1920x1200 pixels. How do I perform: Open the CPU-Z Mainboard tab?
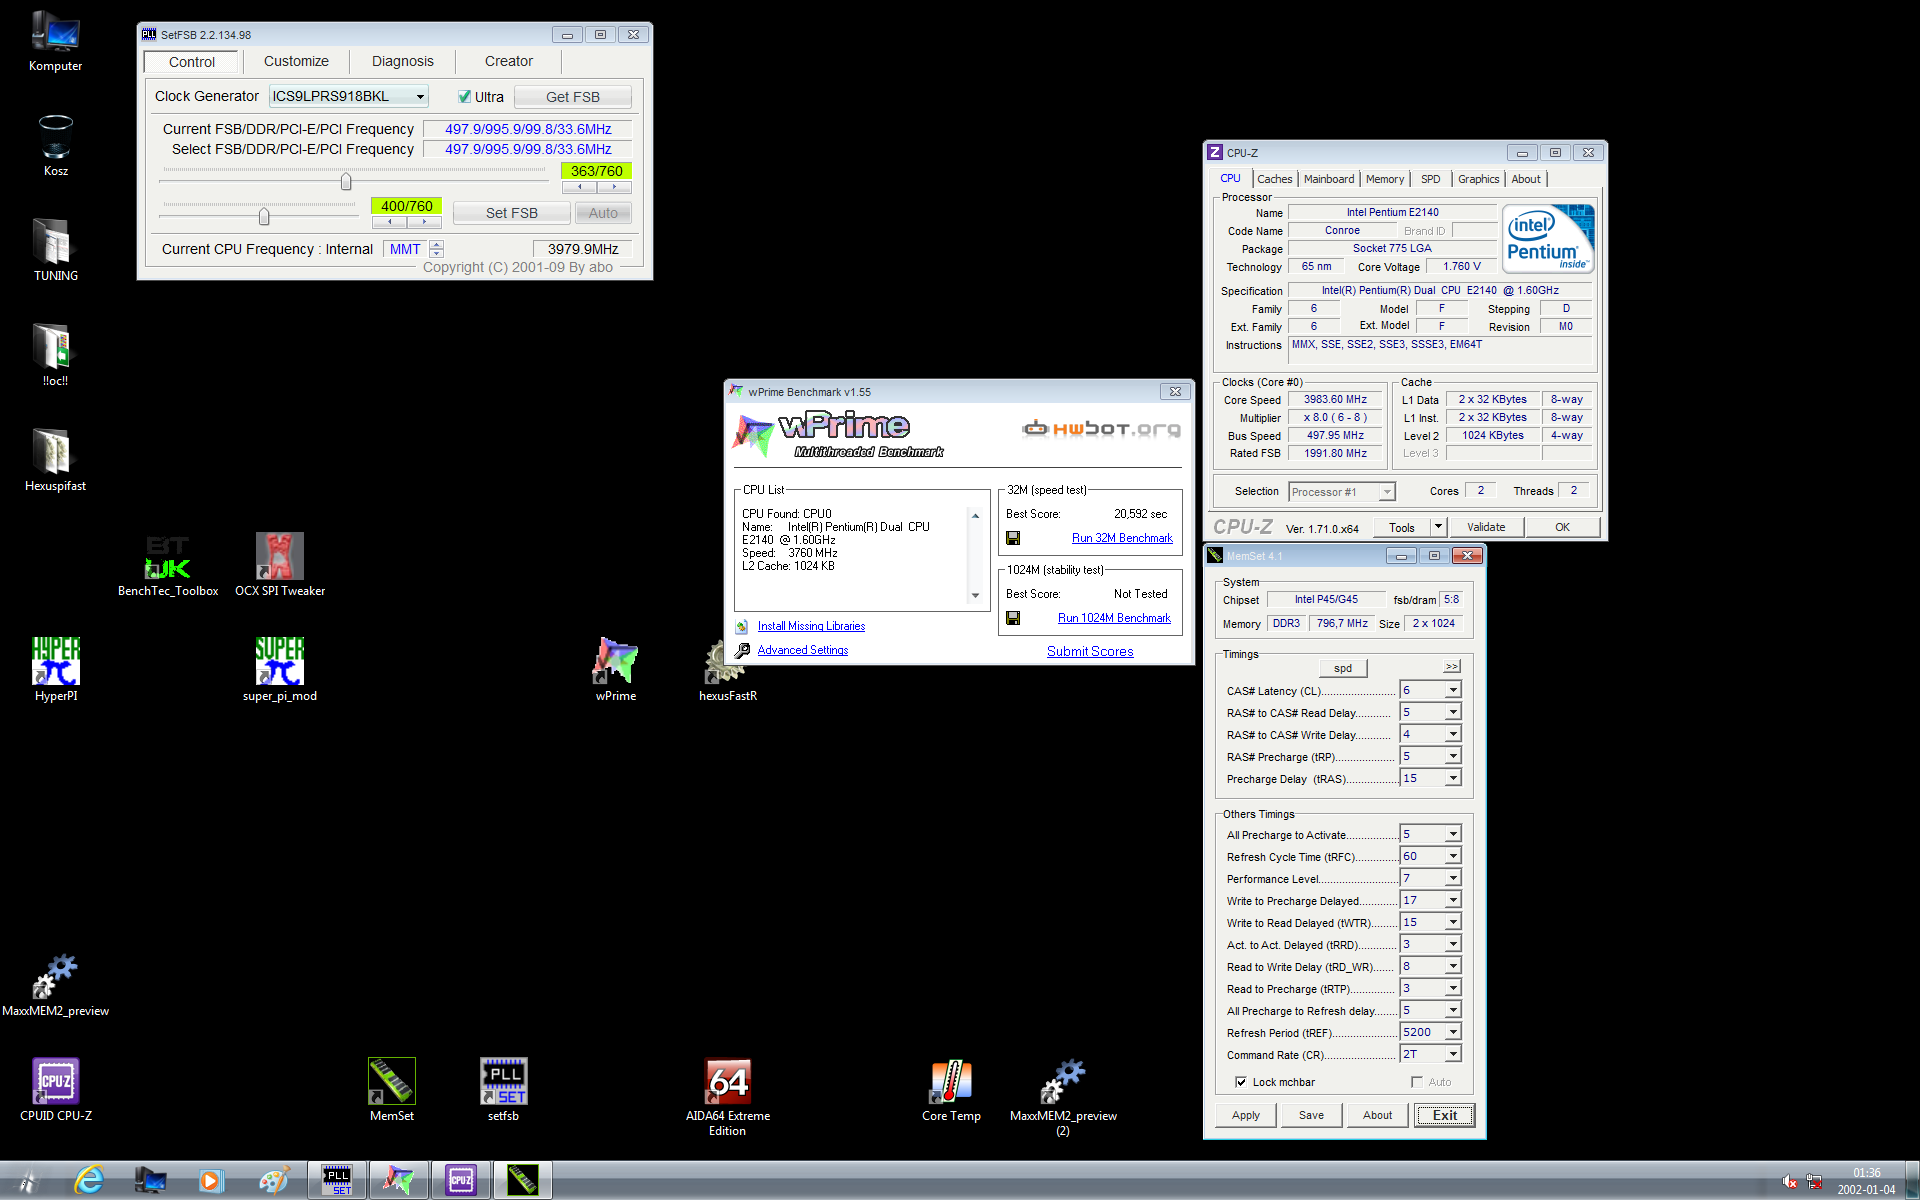tap(1329, 179)
